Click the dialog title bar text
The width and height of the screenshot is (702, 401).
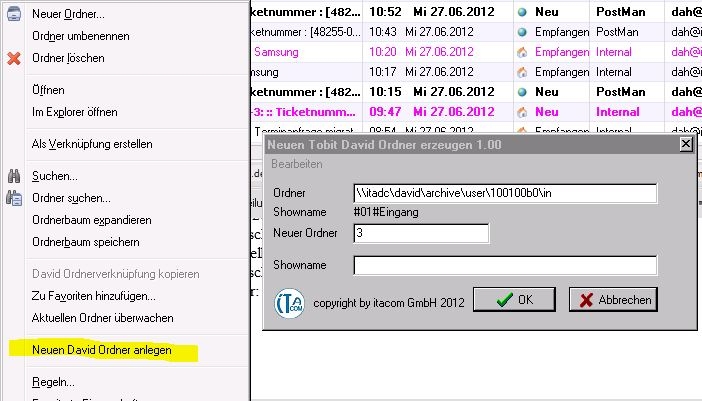tap(384, 145)
